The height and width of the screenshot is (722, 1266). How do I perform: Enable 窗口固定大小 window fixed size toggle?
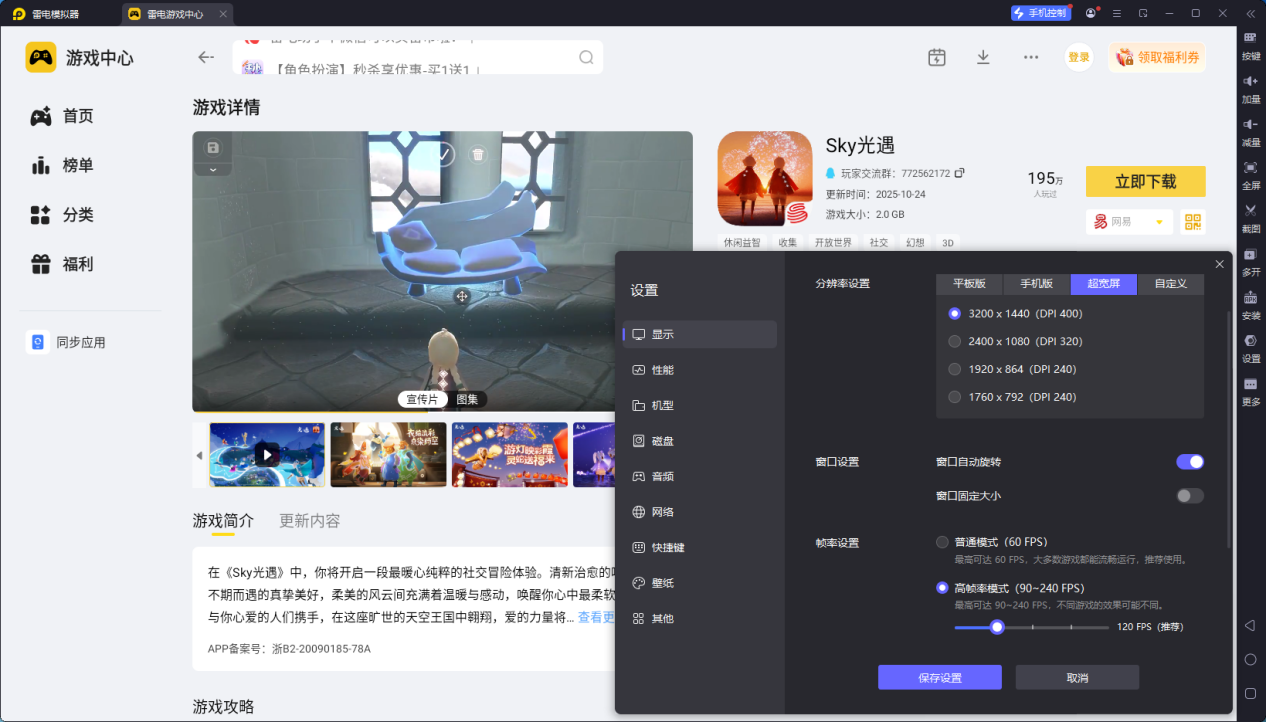click(x=1189, y=495)
